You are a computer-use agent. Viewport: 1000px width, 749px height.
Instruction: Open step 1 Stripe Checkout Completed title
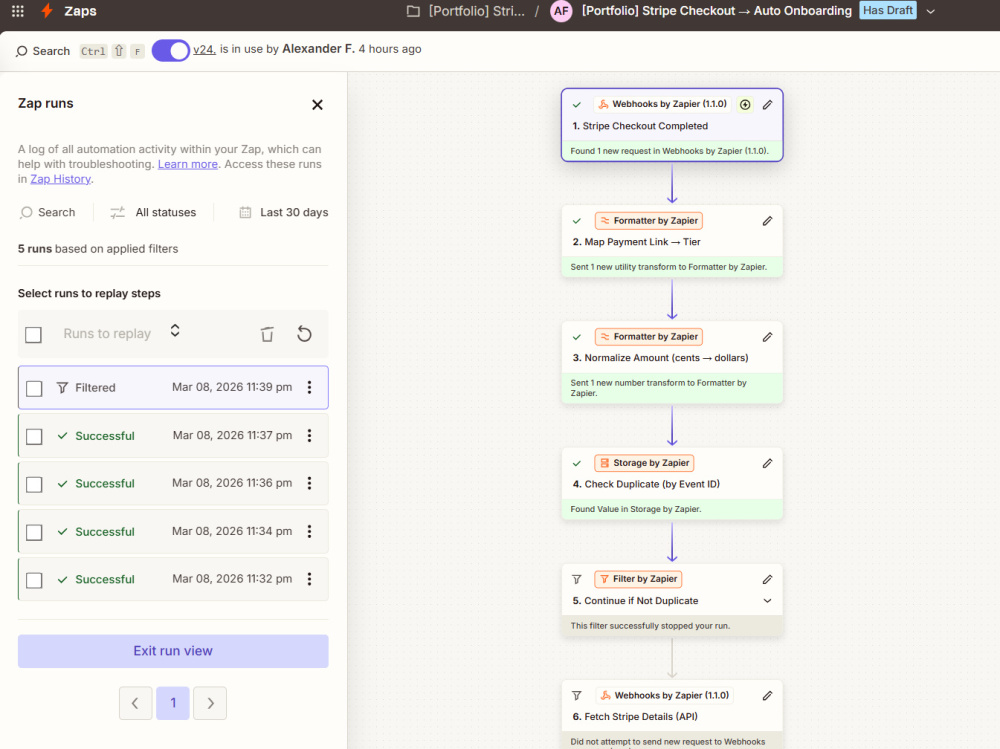tap(640, 126)
